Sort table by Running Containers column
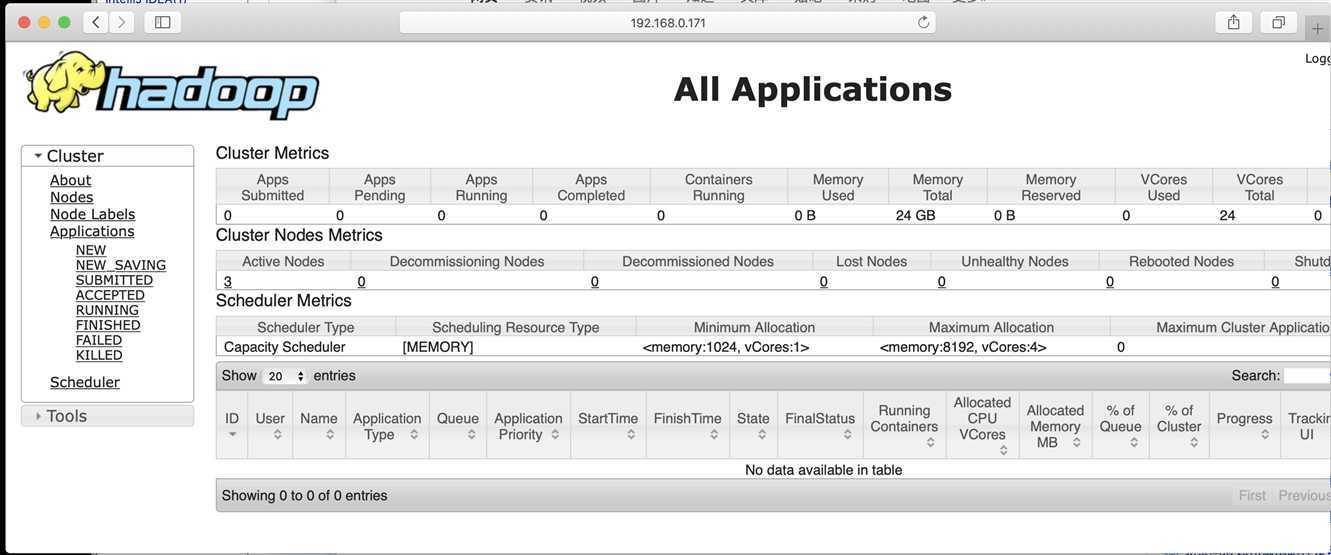Image resolution: width=1331 pixels, height=555 pixels. 904,425
